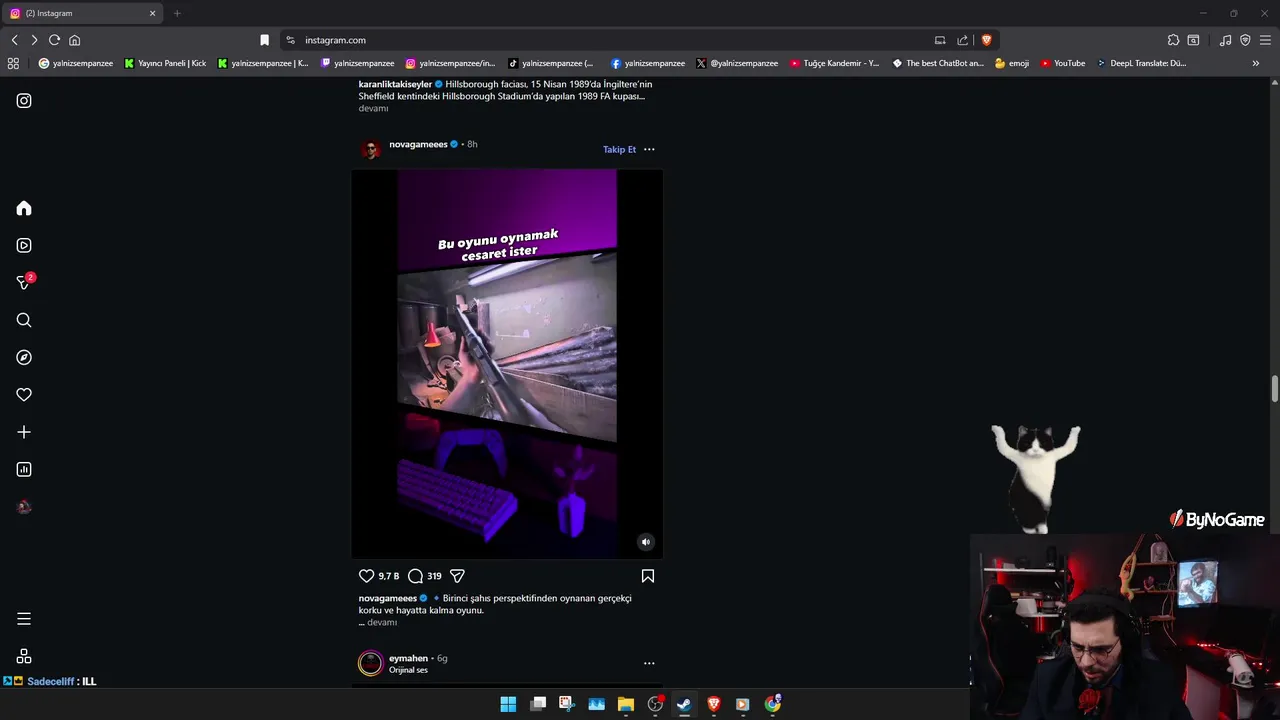The width and height of the screenshot is (1280, 720).
Task: Open the browser extensions puzzle icon
Action: point(1173,40)
